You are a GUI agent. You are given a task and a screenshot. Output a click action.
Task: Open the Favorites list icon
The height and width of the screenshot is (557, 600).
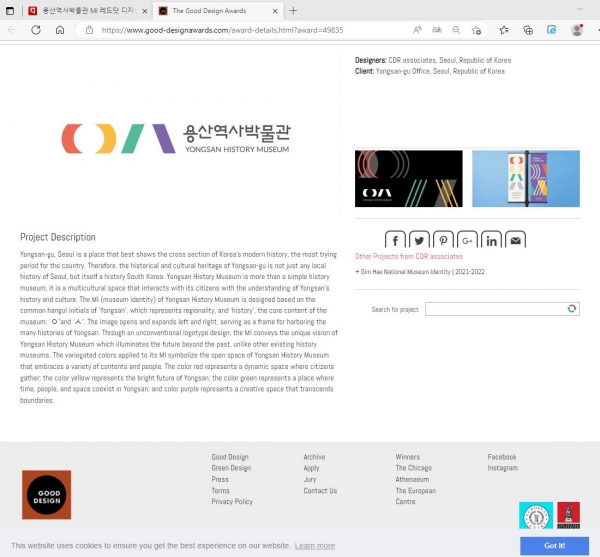pos(504,30)
